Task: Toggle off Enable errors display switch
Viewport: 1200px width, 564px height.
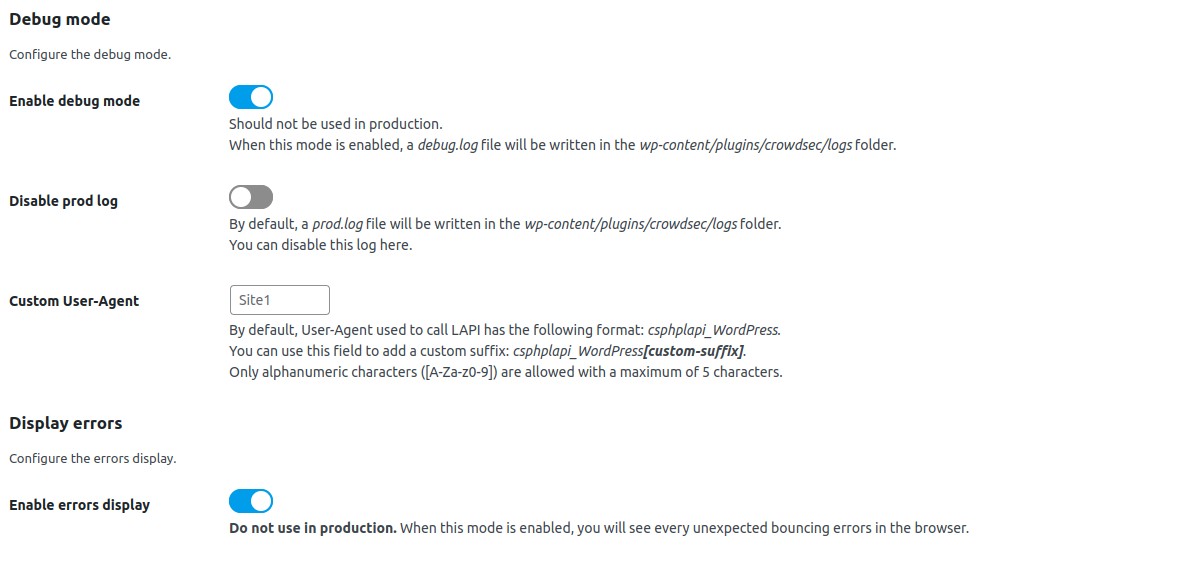Action: [251, 501]
